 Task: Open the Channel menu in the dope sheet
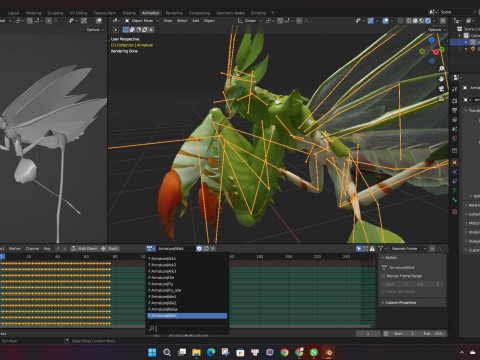(x=32, y=248)
